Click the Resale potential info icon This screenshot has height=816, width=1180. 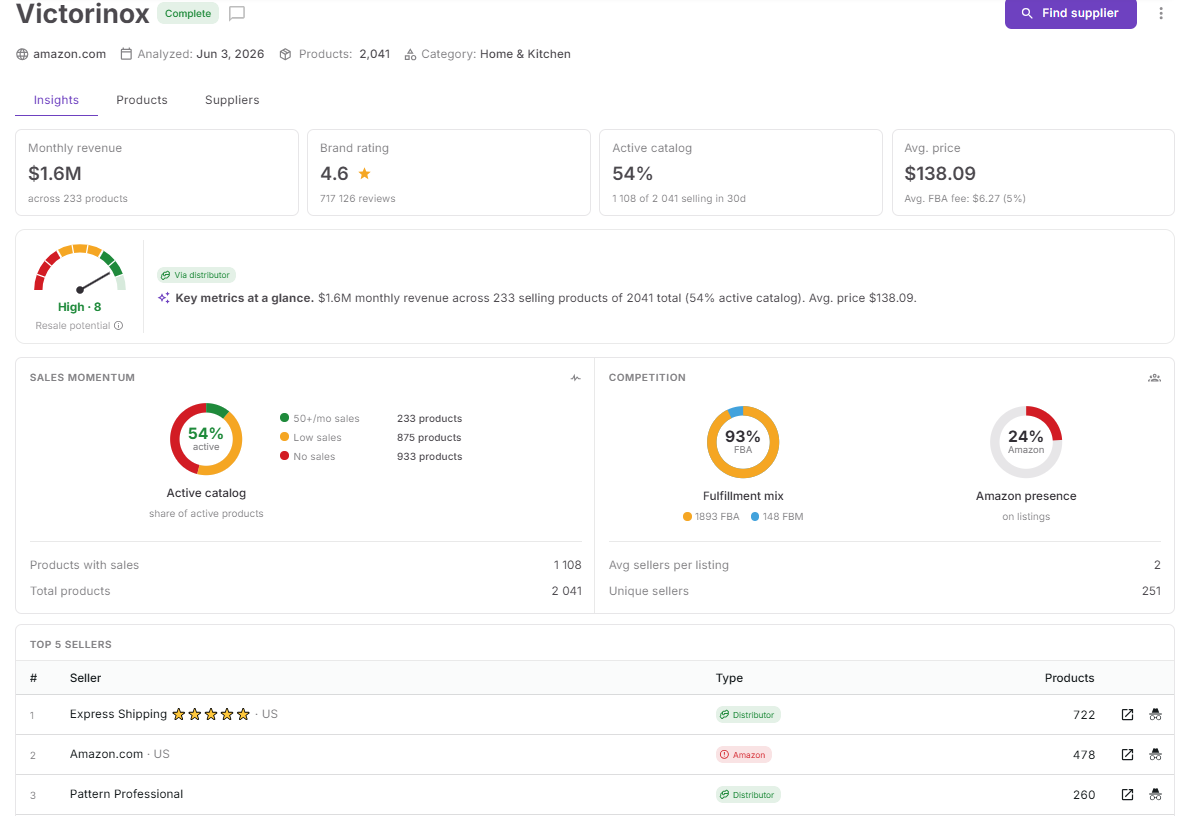click(118, 325)
